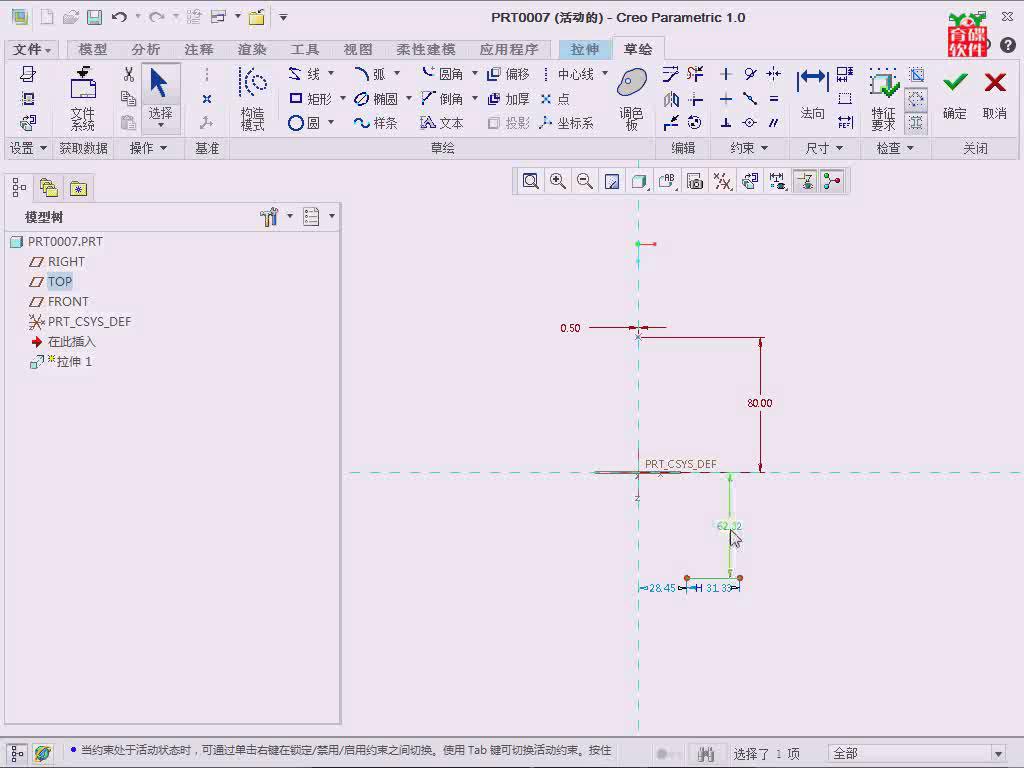1024x768 pixels.
Task: Open the Help question mark icon
Action: 1008,45
